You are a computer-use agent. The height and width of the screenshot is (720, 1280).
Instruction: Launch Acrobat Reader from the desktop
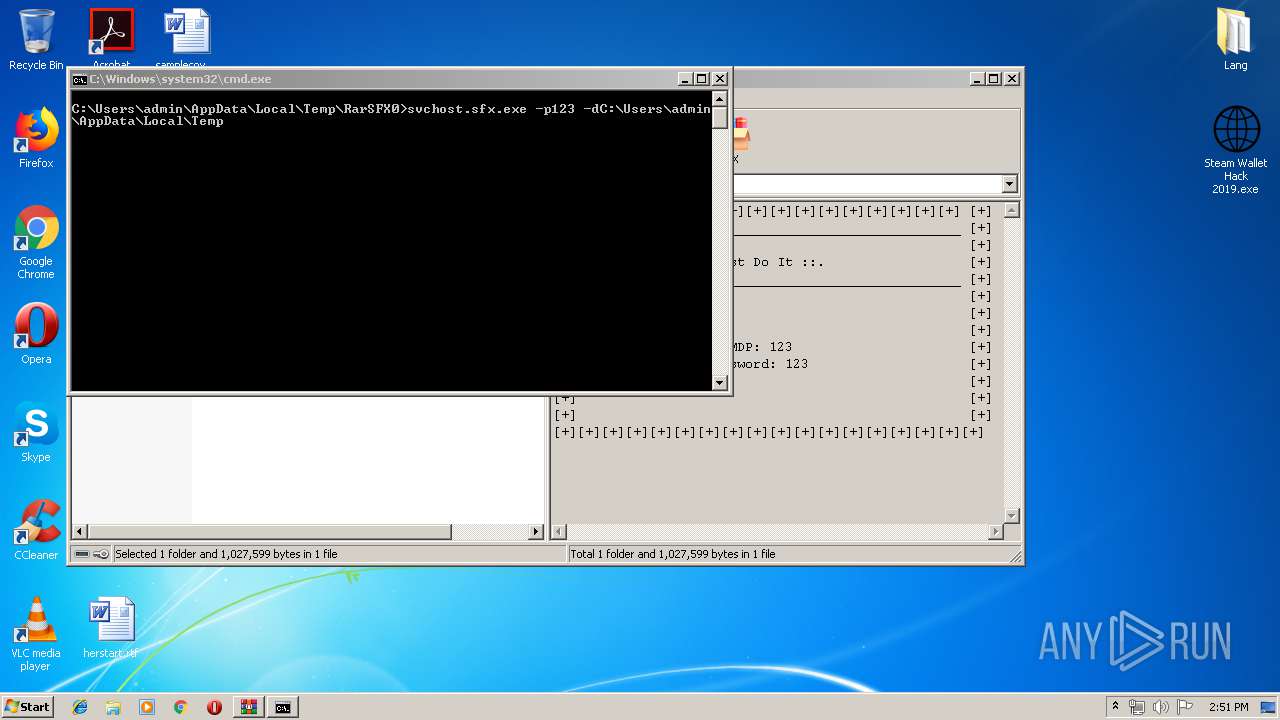pos(111,37)
